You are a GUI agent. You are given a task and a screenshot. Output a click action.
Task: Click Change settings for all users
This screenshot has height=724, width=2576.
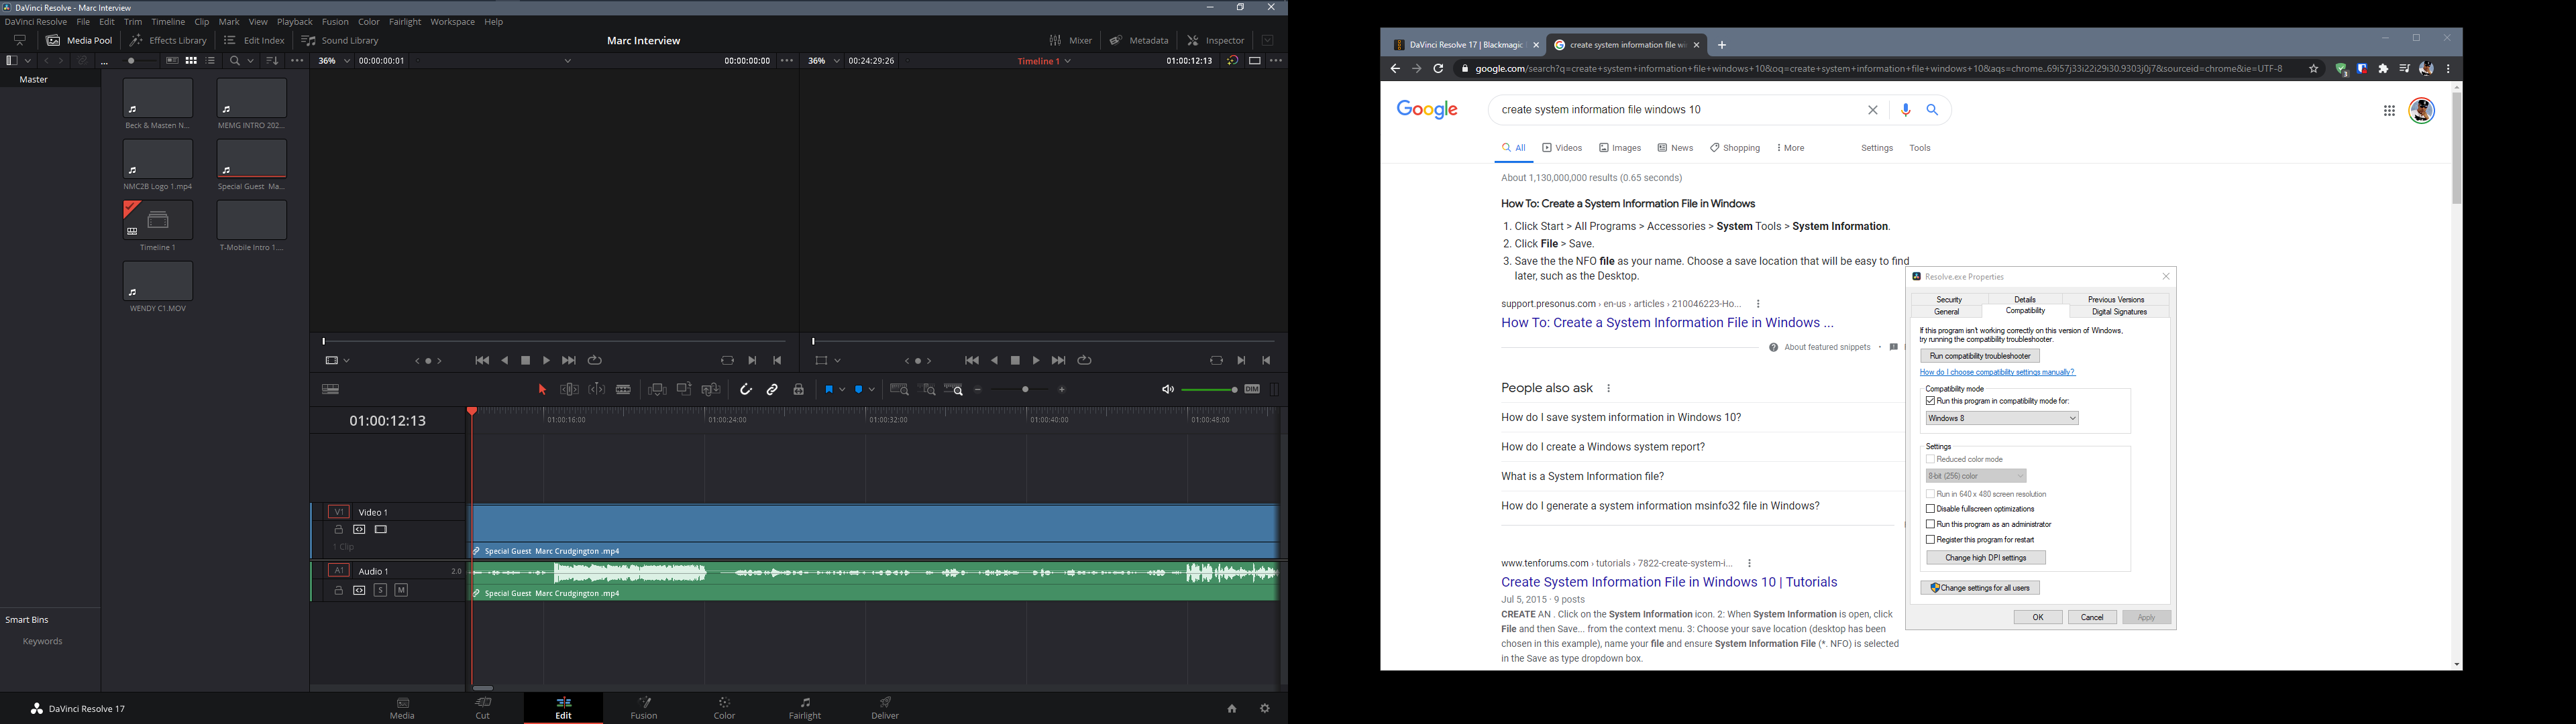click(1980, 588)
